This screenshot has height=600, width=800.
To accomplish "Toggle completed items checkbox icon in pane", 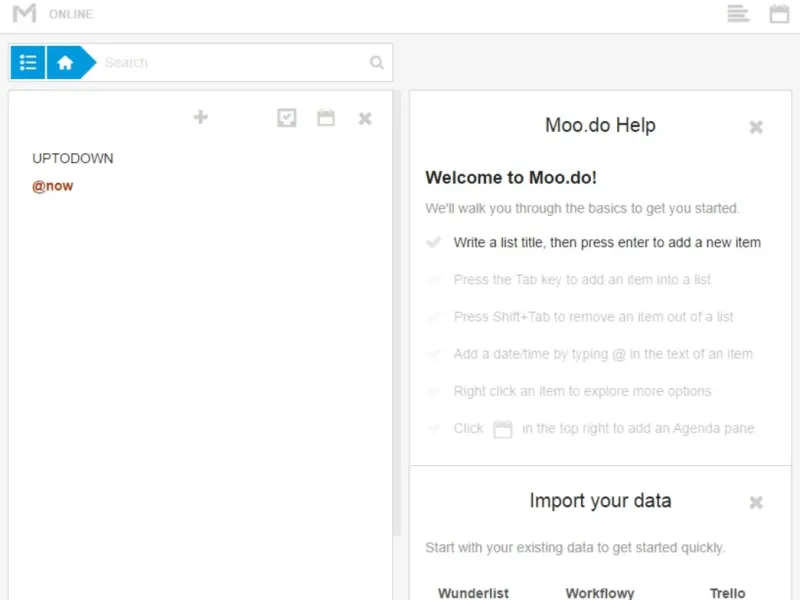I will [x=287, y=118].
